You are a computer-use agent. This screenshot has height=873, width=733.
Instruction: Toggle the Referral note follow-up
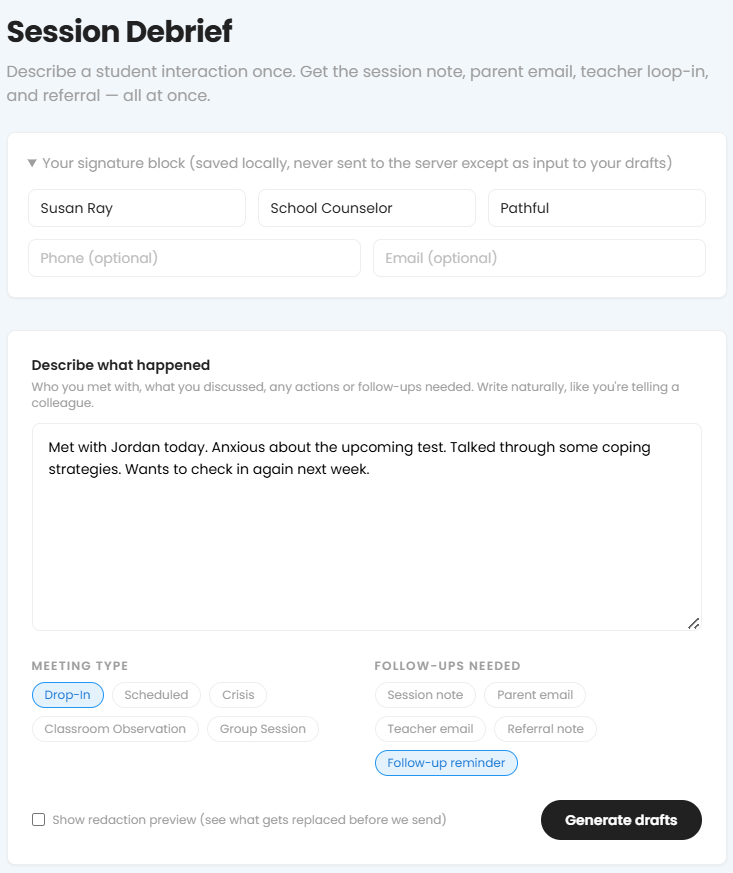pos(545,729)
